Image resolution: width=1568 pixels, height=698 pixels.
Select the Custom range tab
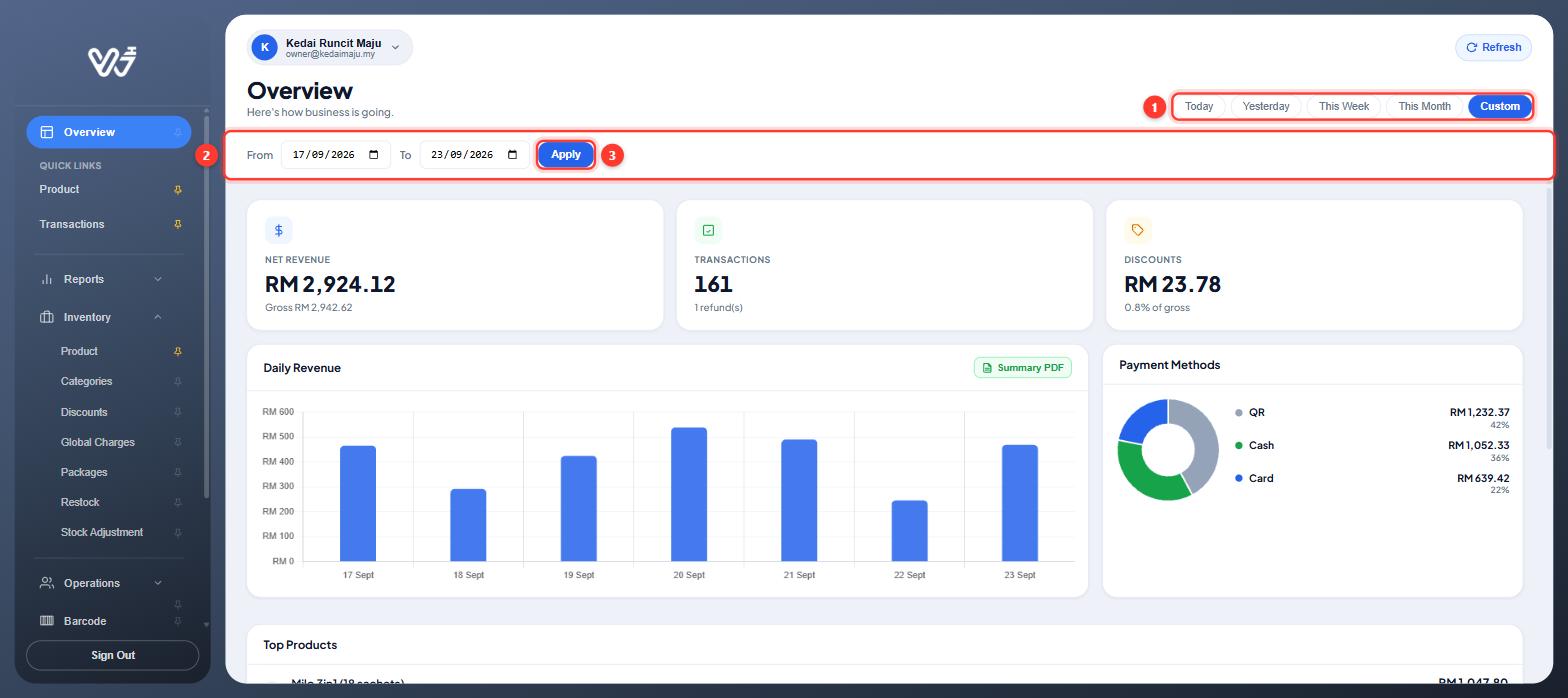1500,106
